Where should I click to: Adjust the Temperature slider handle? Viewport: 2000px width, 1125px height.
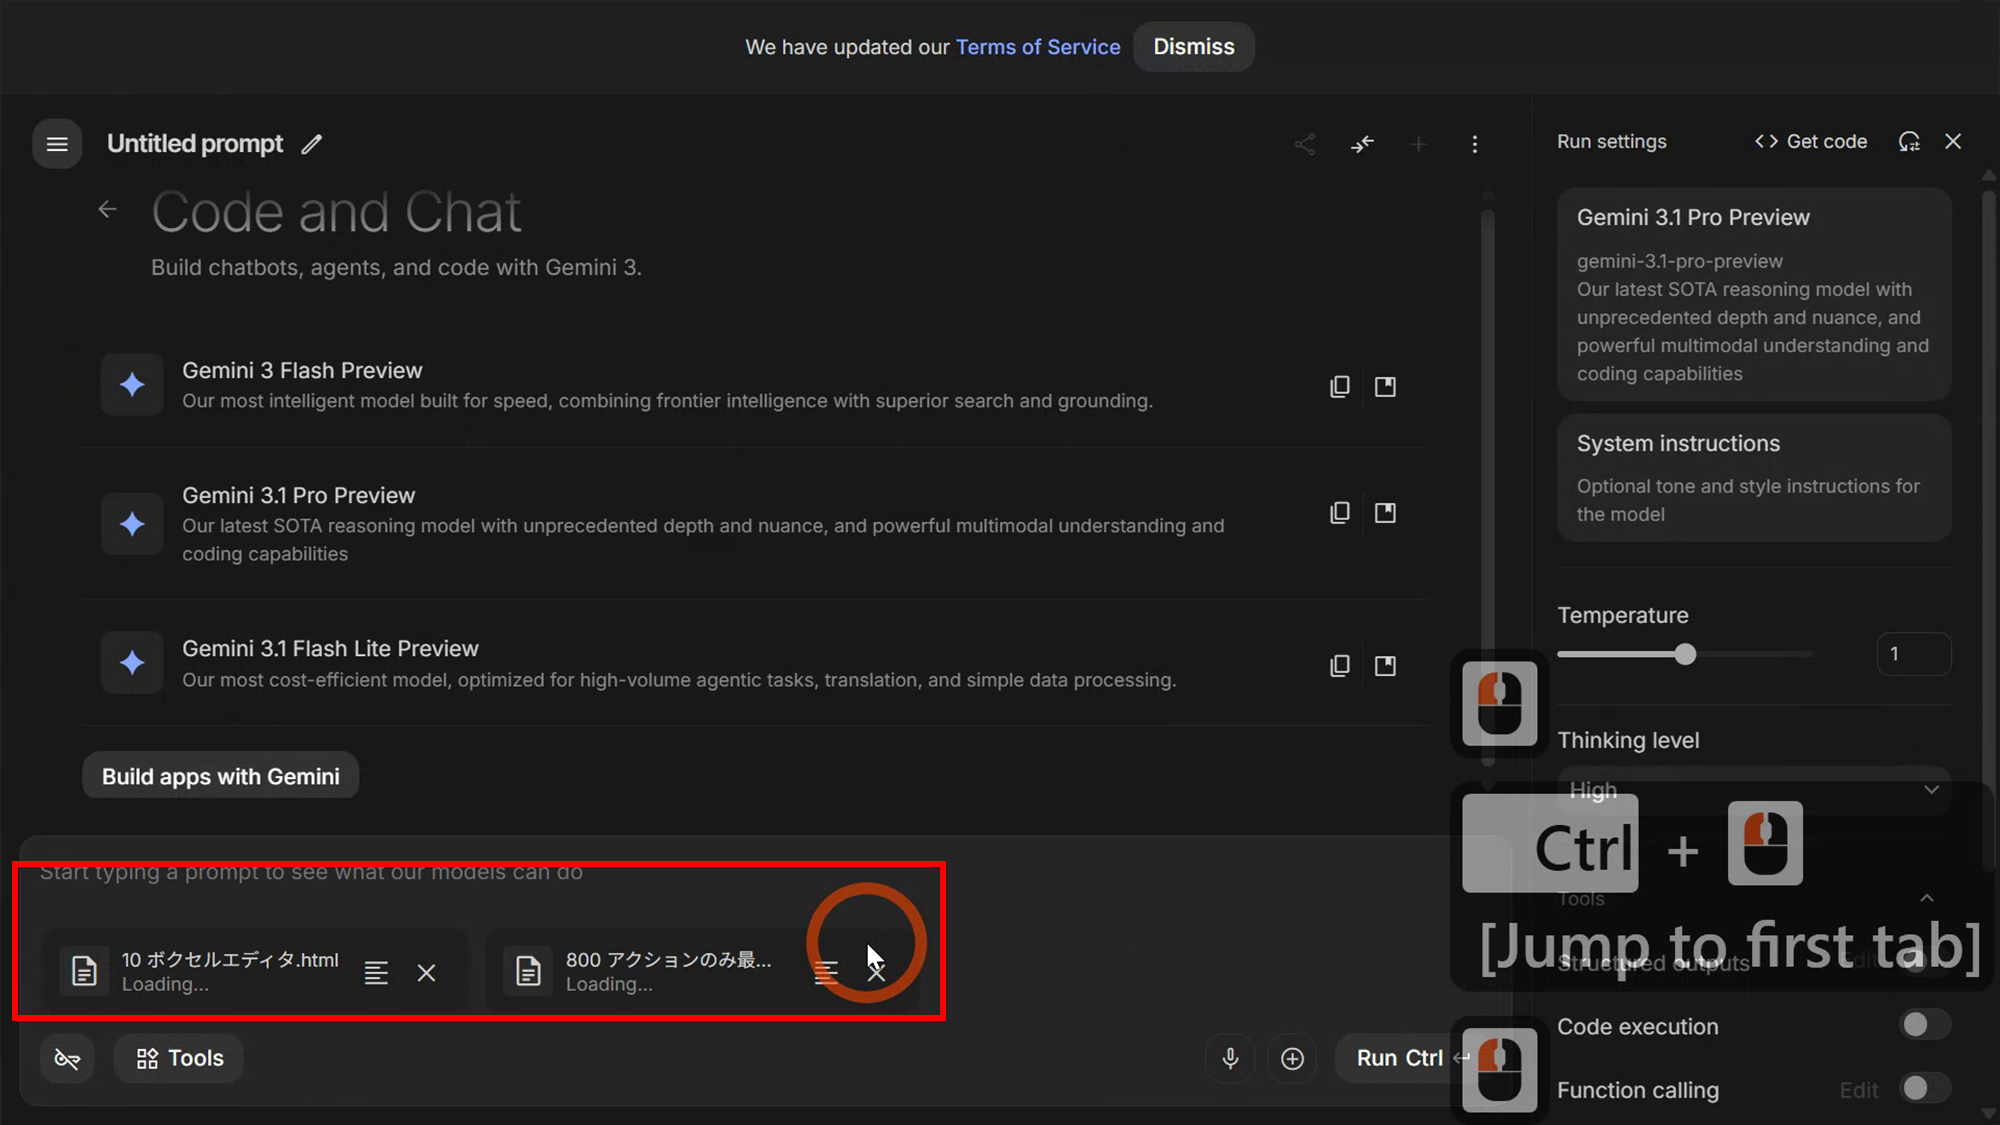coord(1685,654)
